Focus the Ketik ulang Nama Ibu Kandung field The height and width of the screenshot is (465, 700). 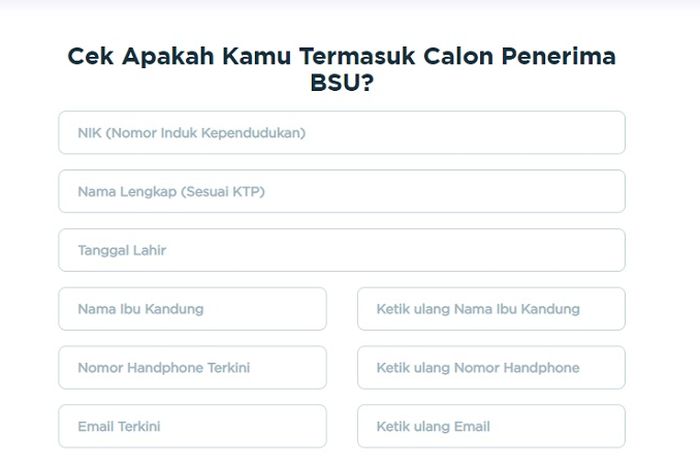click(x=491, y=309)
